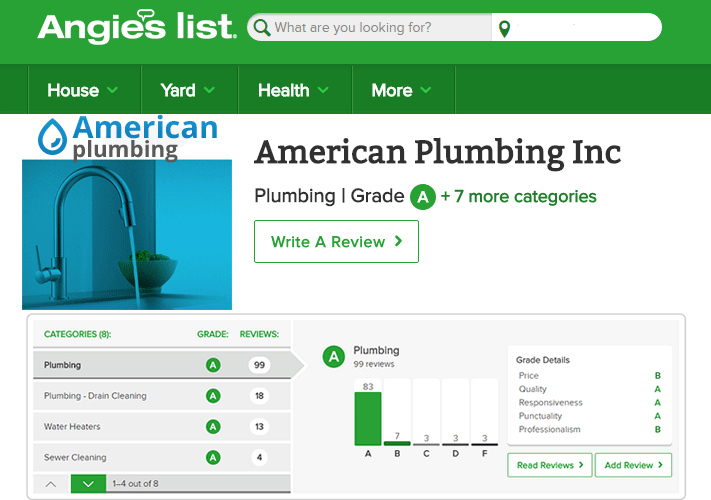
Task: Click the Grade Details title
Action: [543, 360]
